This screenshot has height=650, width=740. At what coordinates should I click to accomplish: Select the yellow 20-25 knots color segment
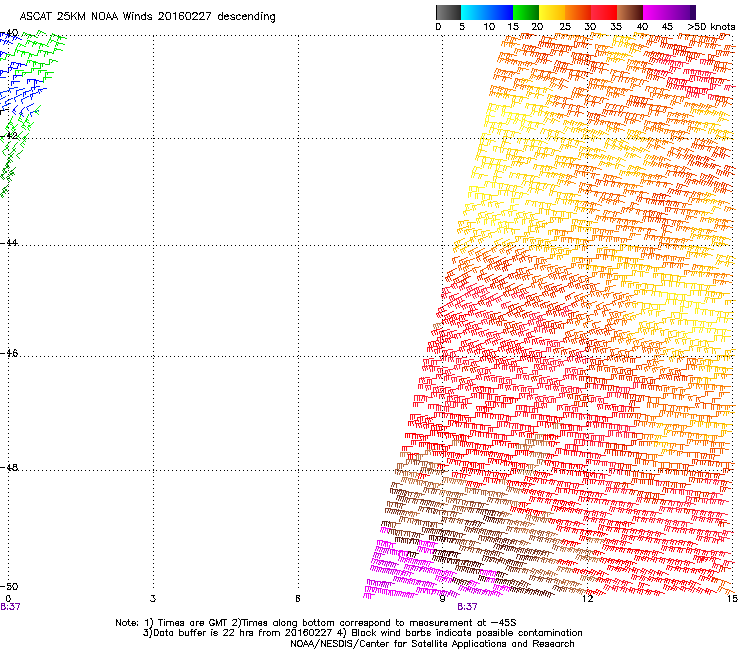point(552,12)
